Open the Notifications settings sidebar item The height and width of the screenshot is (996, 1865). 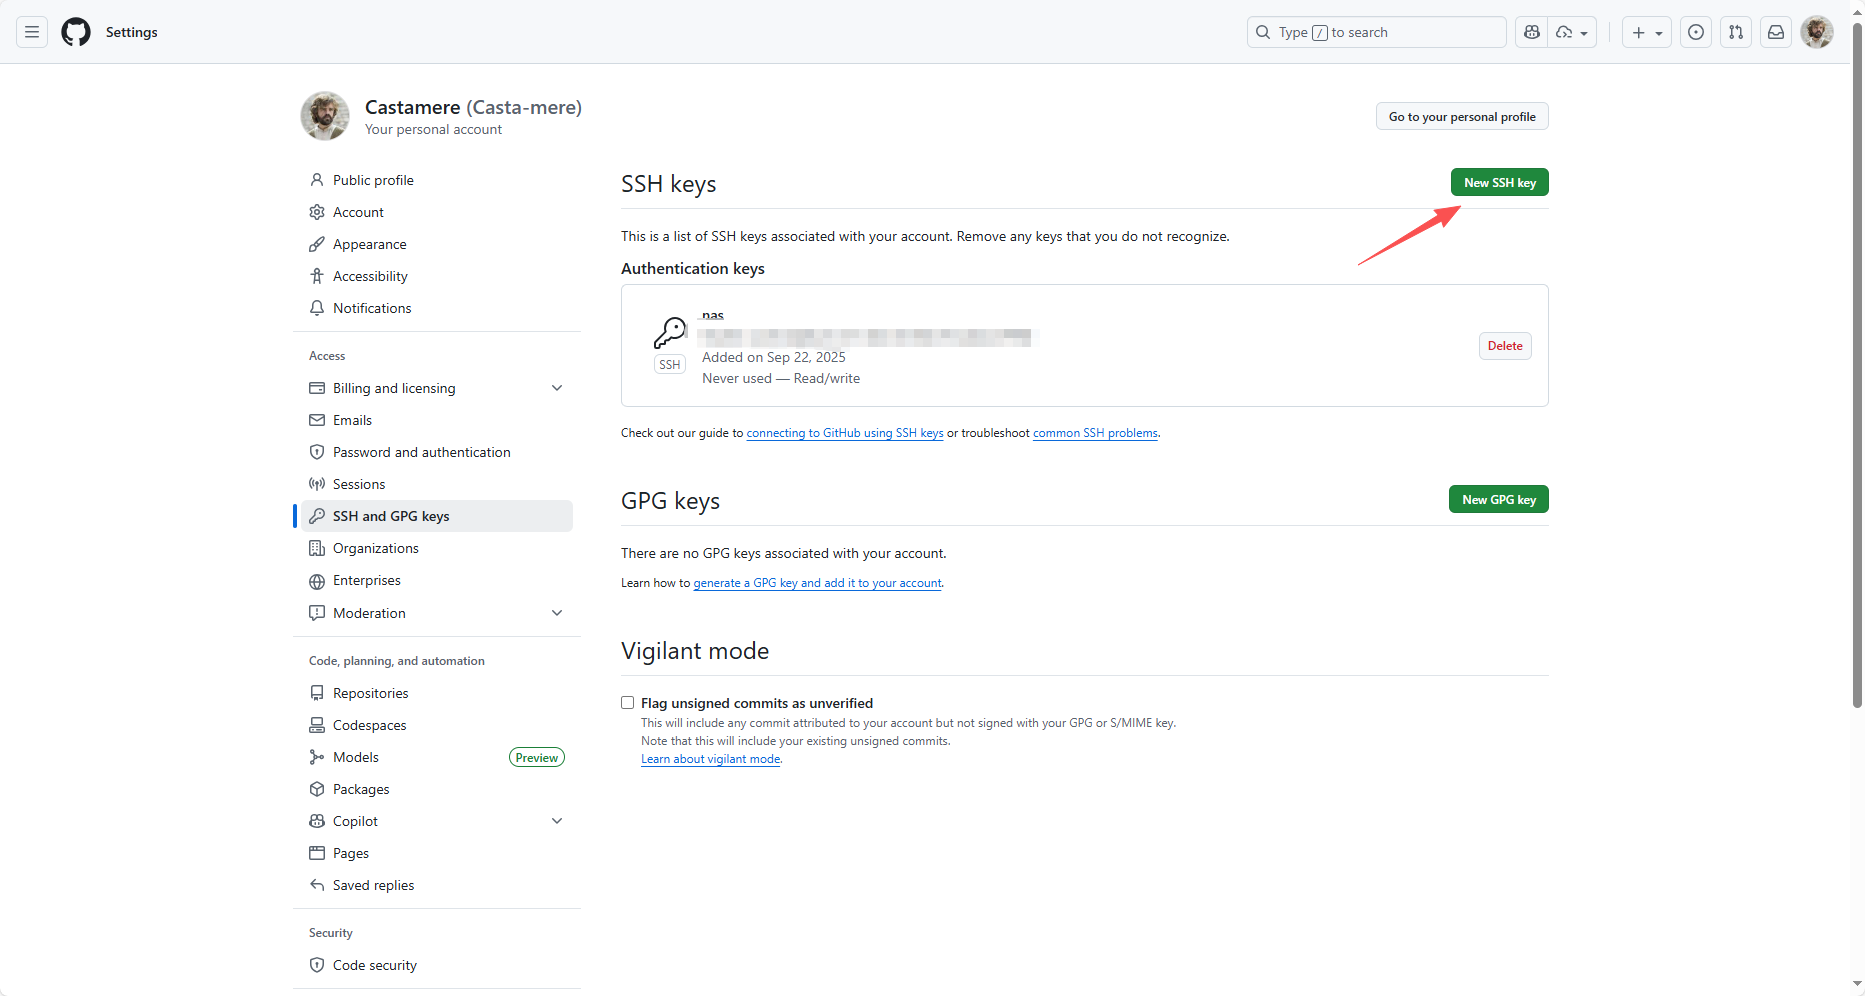coord(372,308)
